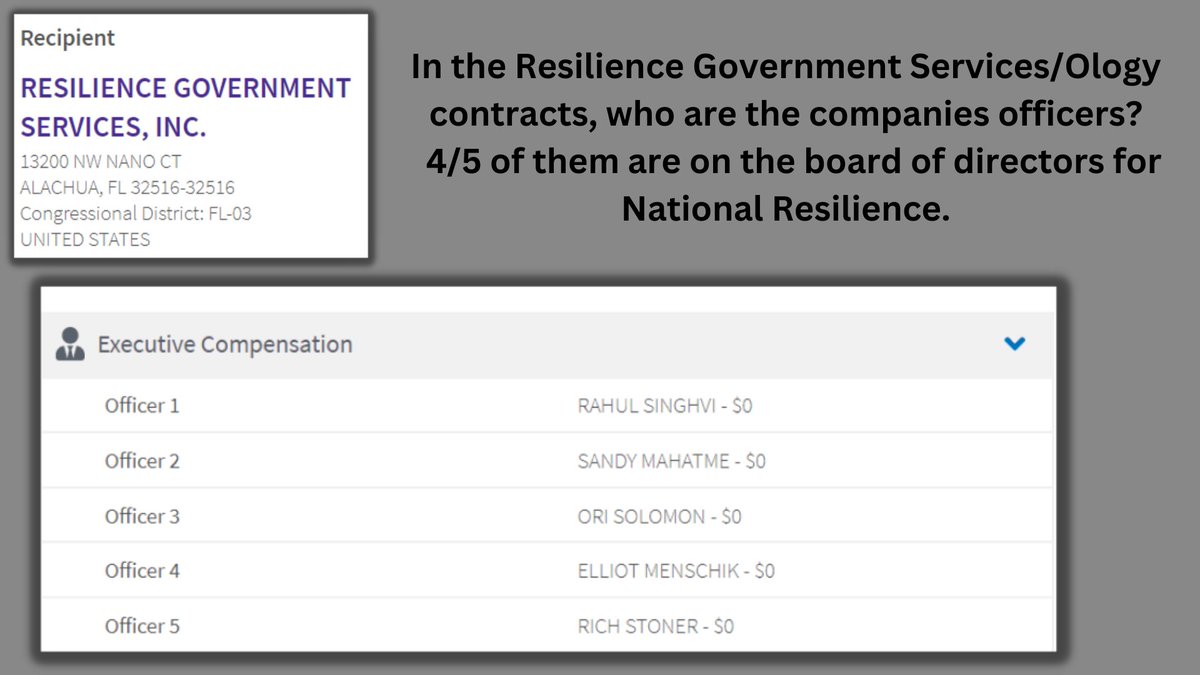
Task: Open the Resilience Government Services, Inc. recipient link
Action: click(x=185, y=107)
